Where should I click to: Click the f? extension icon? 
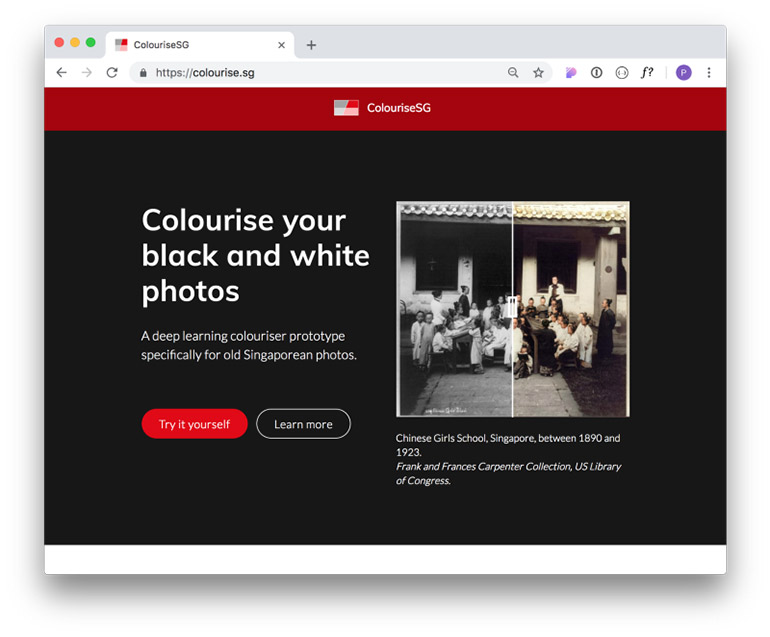point(647,73)
